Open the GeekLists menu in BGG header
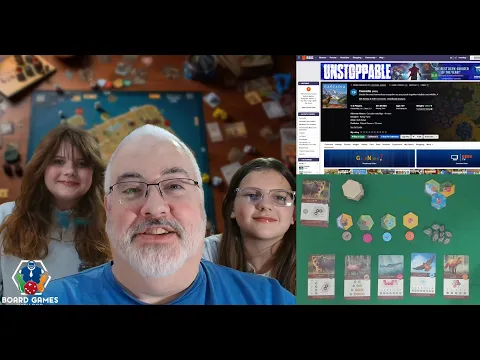Image resolution: width=480 pixels, height=360 pixels. point(344,58)
